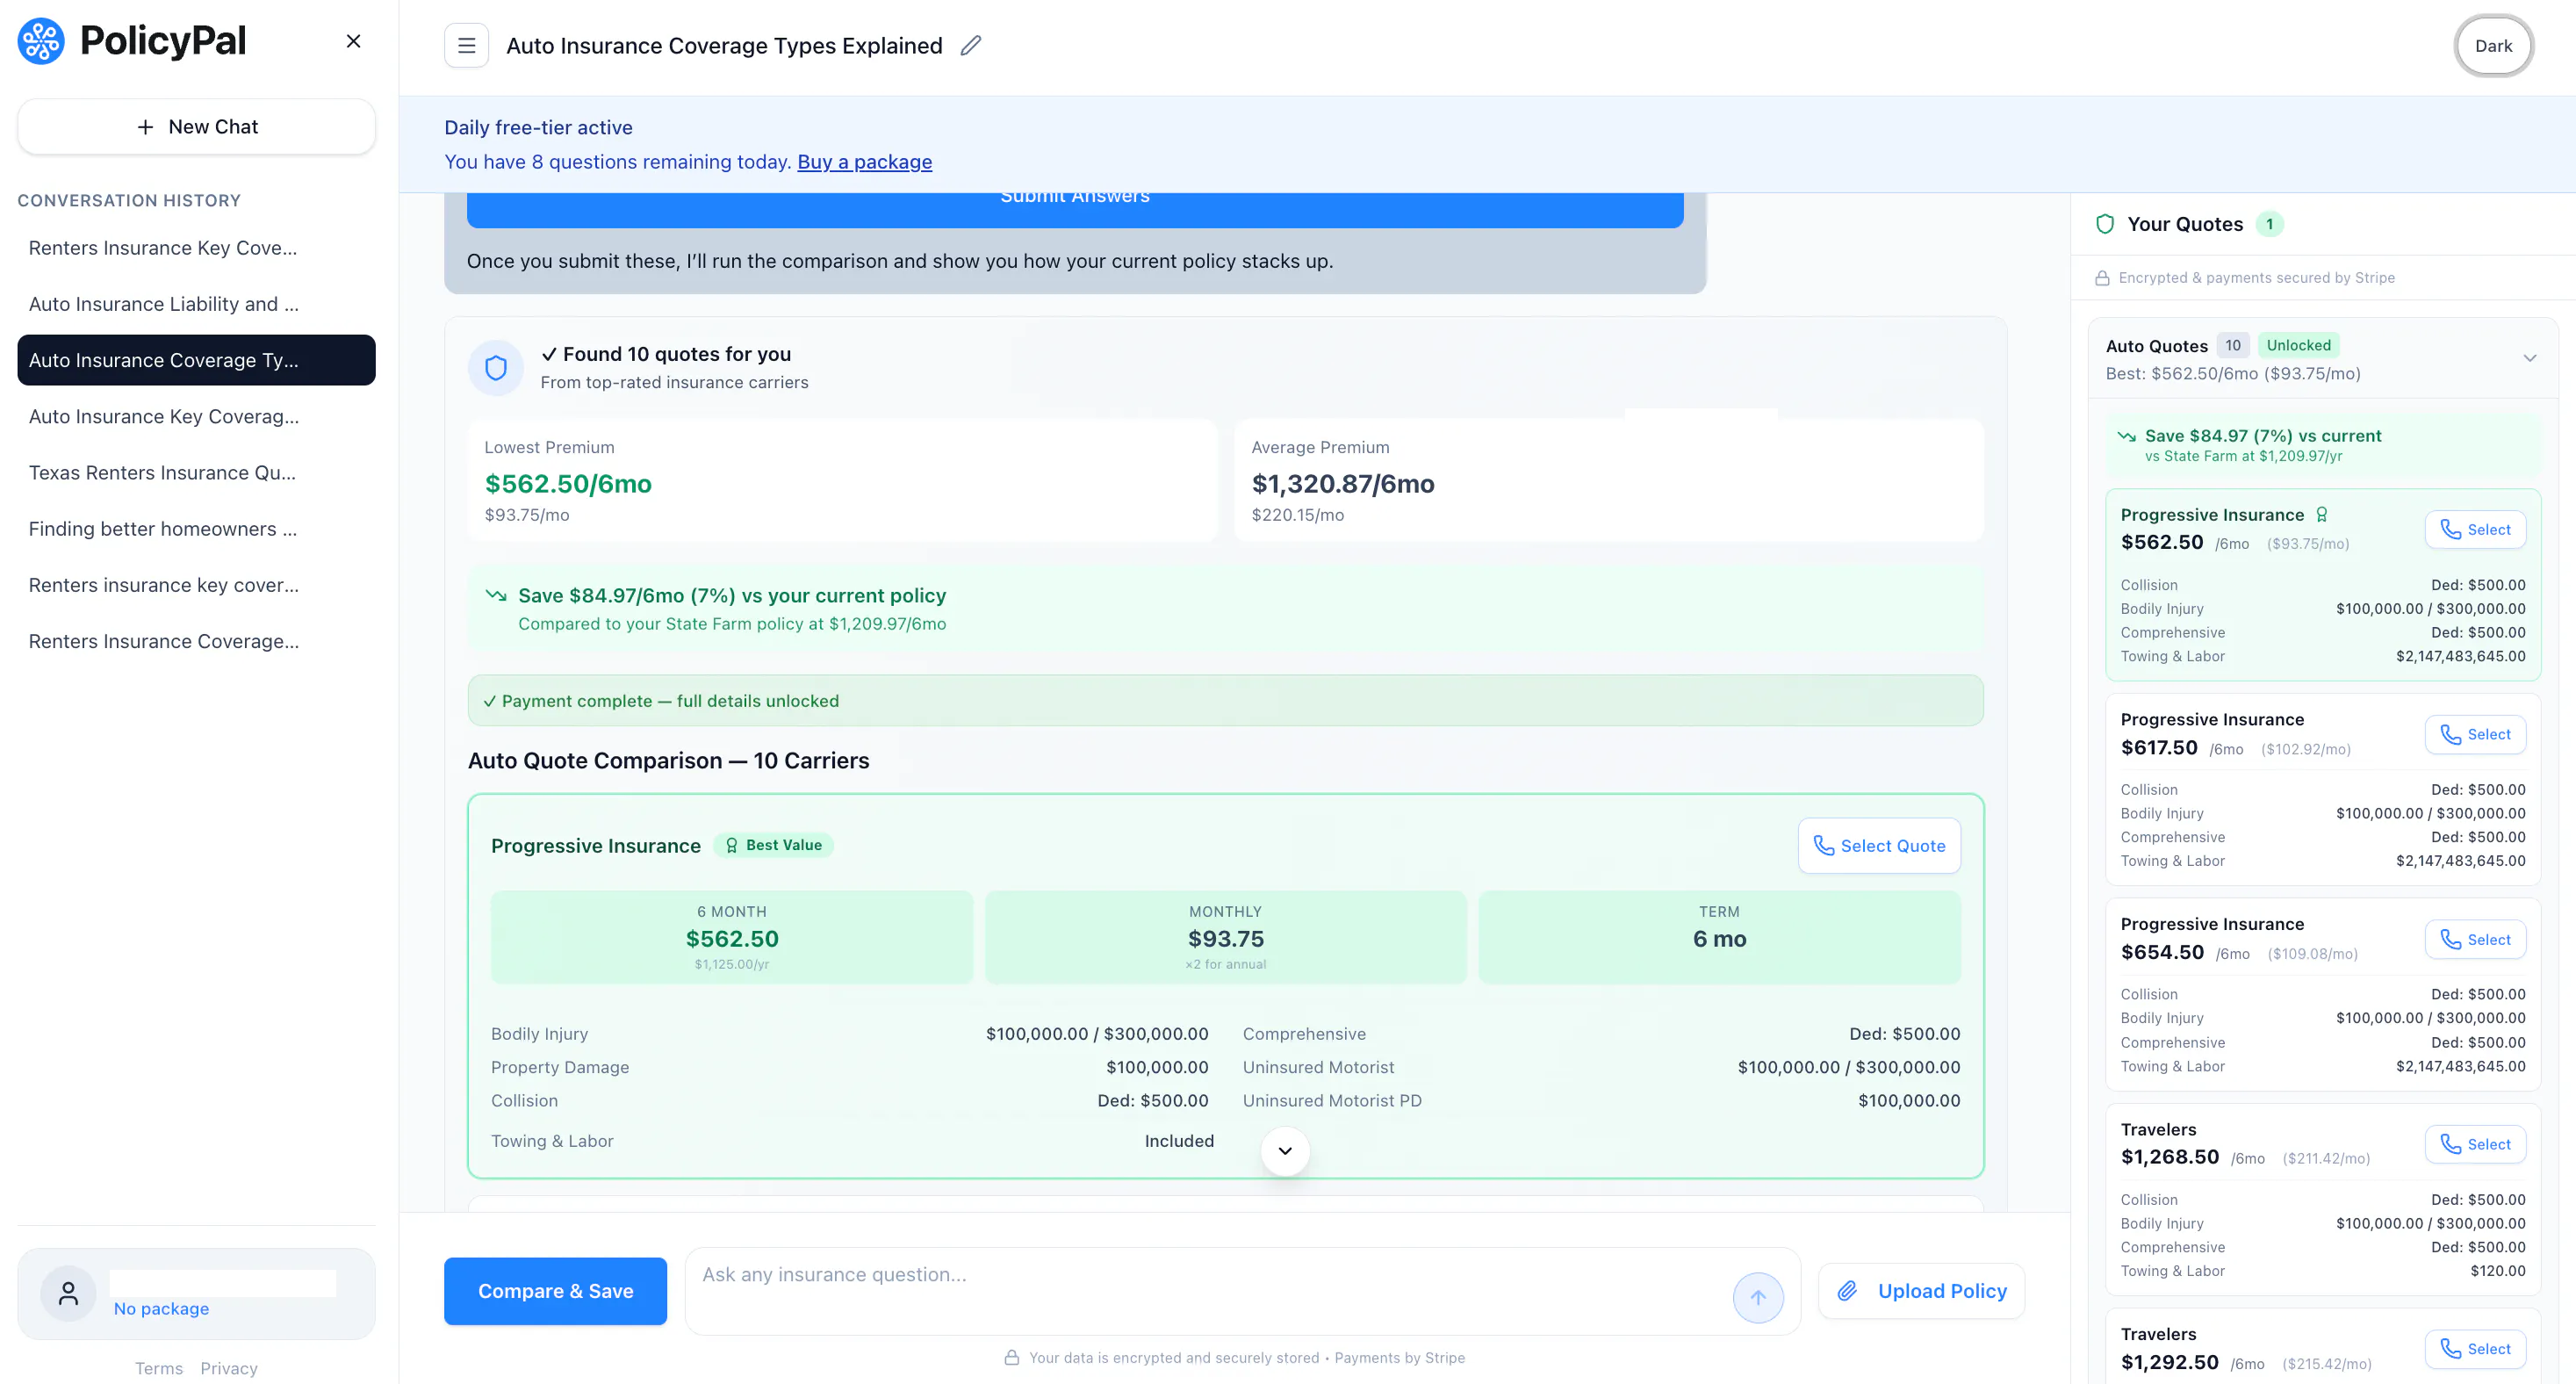
Task: Click the Average Premium $1,320.87/6mo value
Action: [x=1343, y=484]
